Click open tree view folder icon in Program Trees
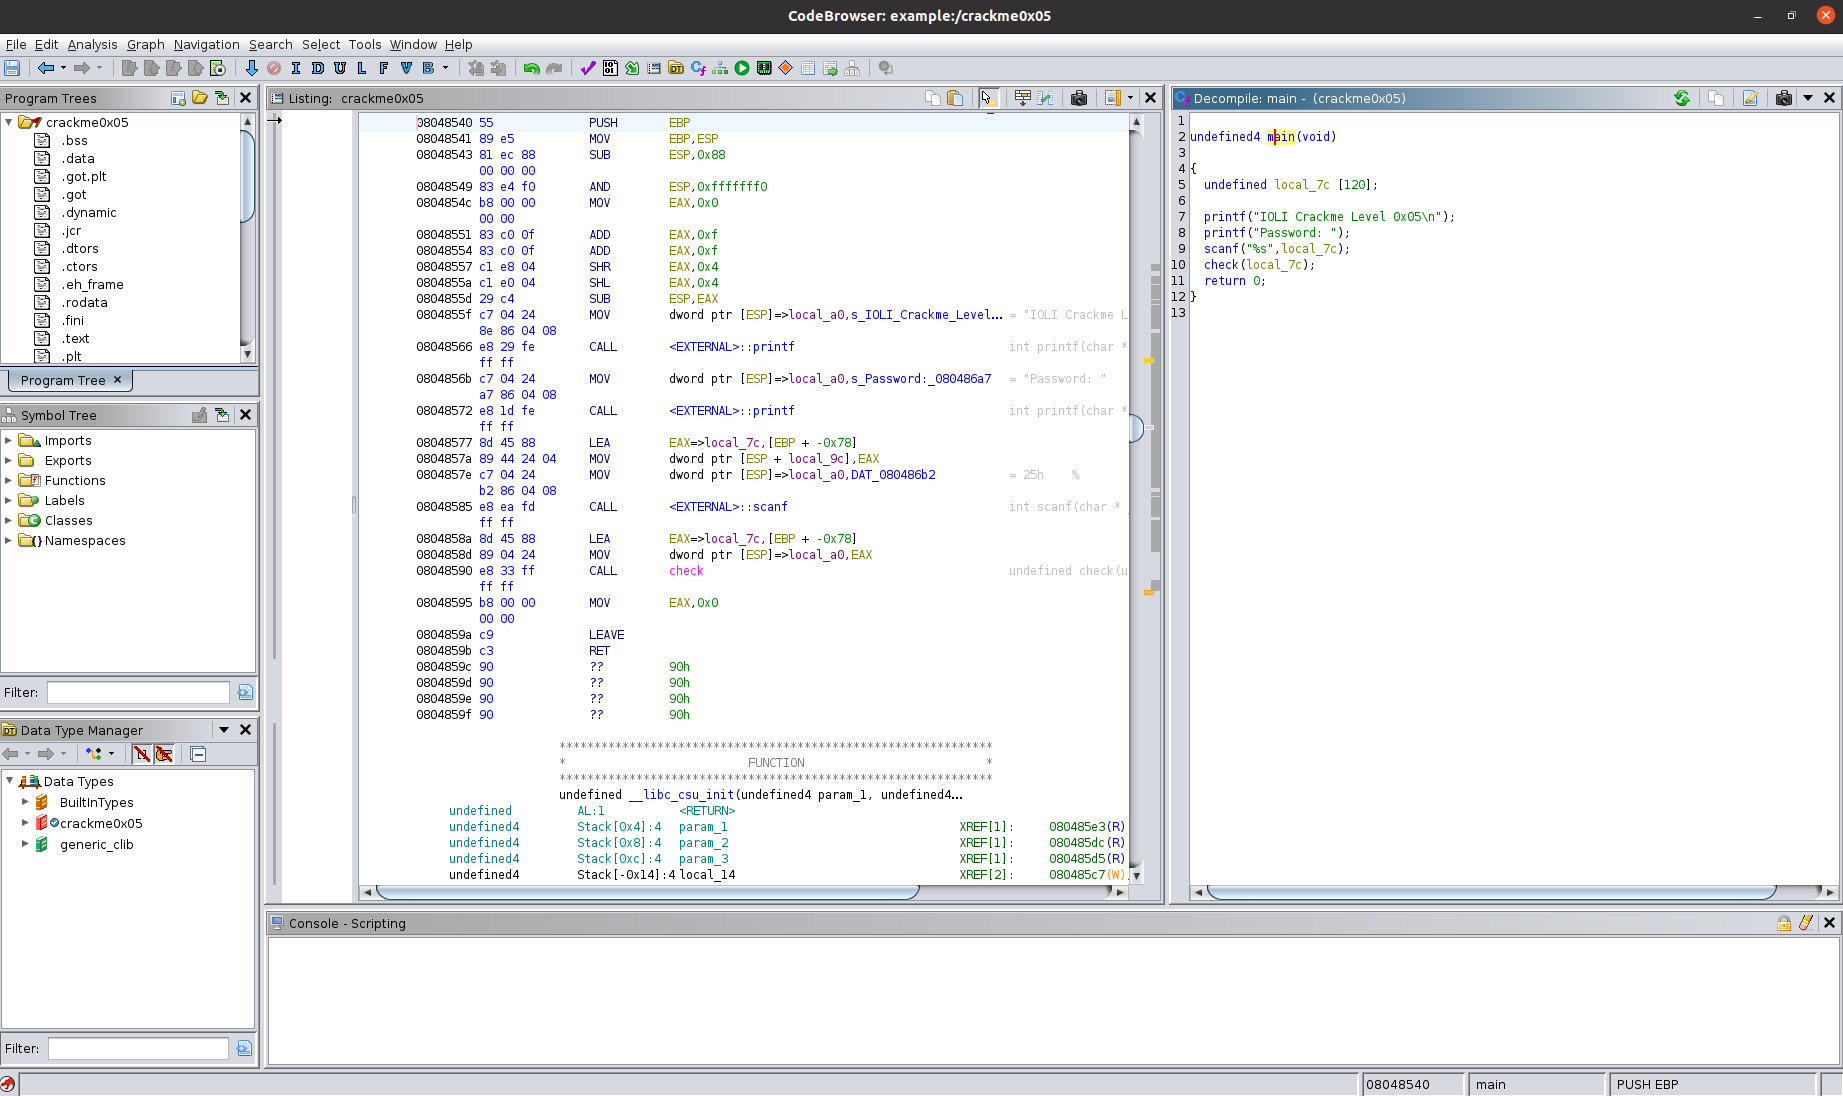This screenshot has height=1096, width=1843. point(200,98)
